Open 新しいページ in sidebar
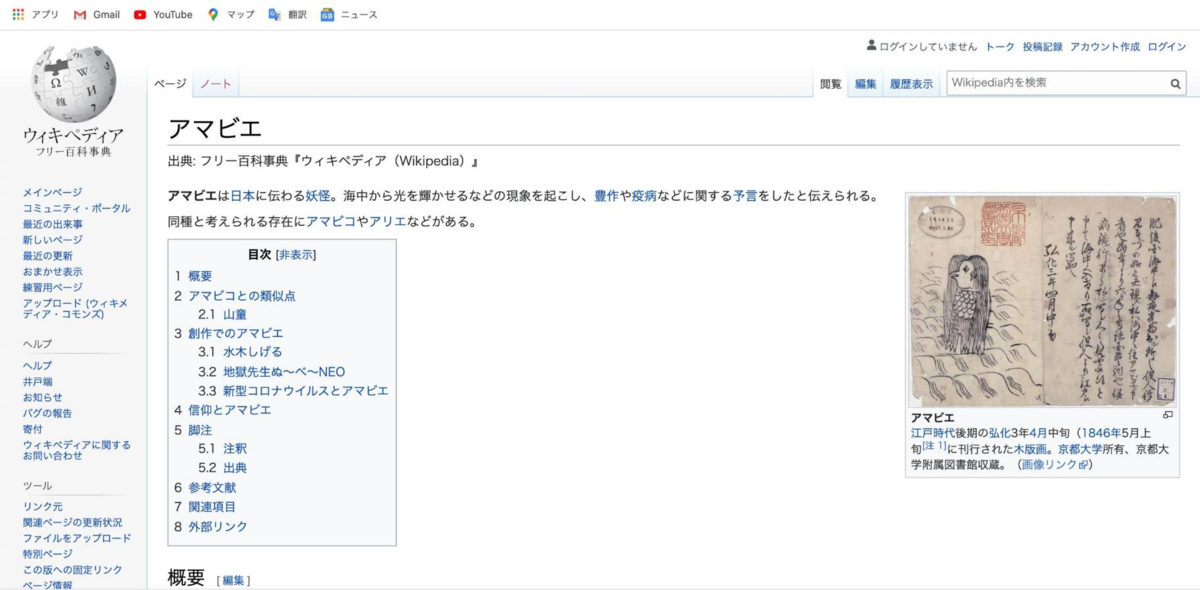This screenshot has height=590, width=1200. [53, 240]
